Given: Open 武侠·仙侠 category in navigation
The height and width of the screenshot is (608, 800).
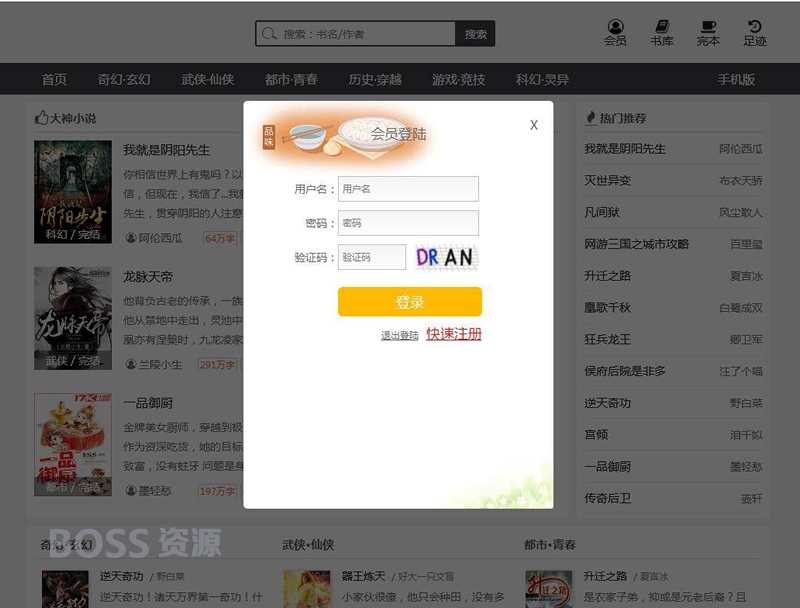Looking at the screenshot, I should coord(208,80).
